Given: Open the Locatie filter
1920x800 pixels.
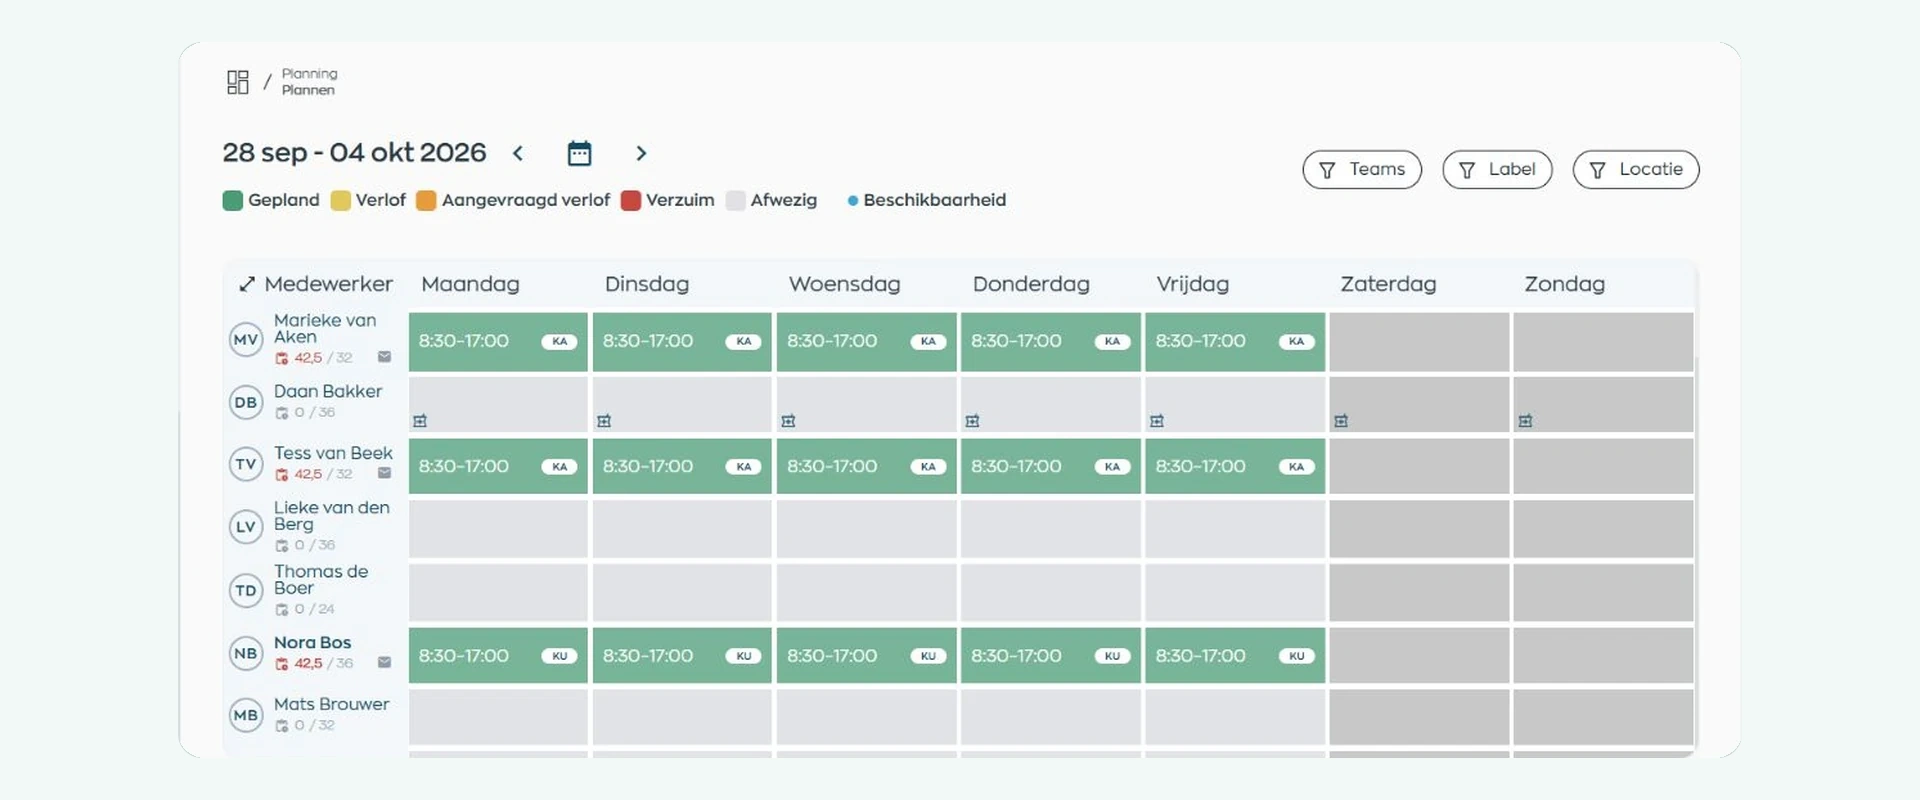Looking at the screenshot, I should pyautogui.click(x=1636, y=169).
